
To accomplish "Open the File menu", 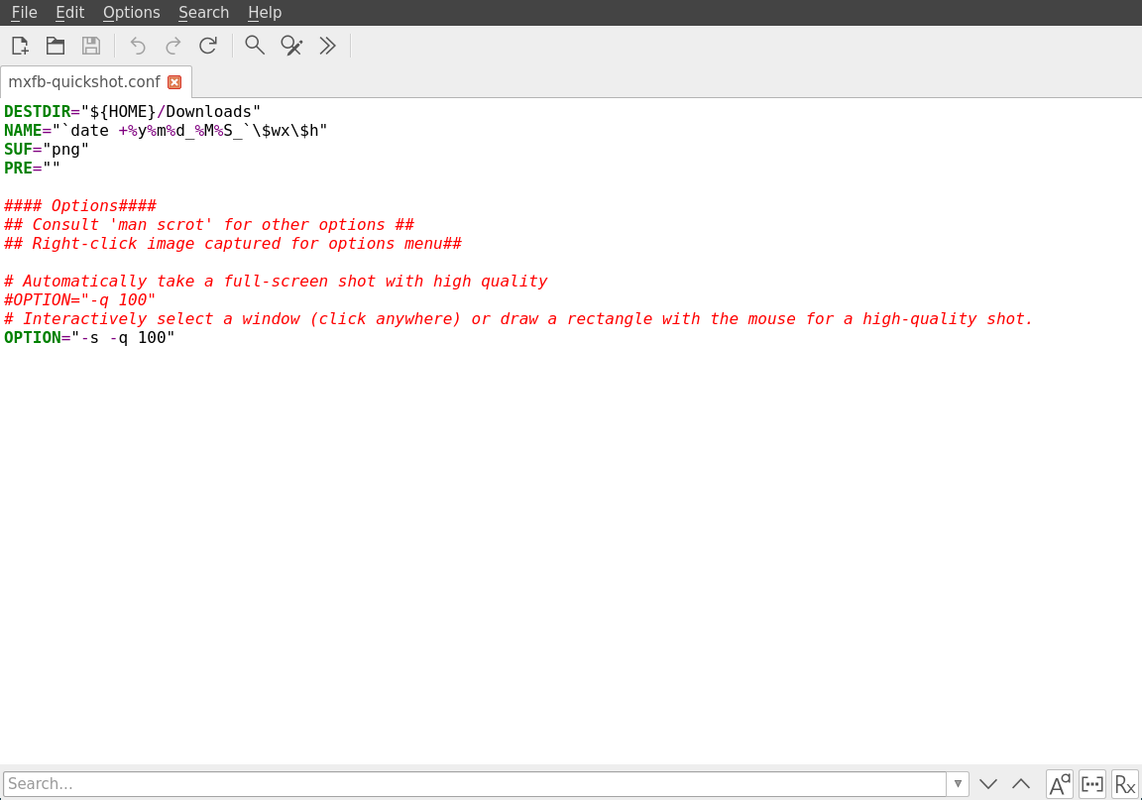I will 24,12.
